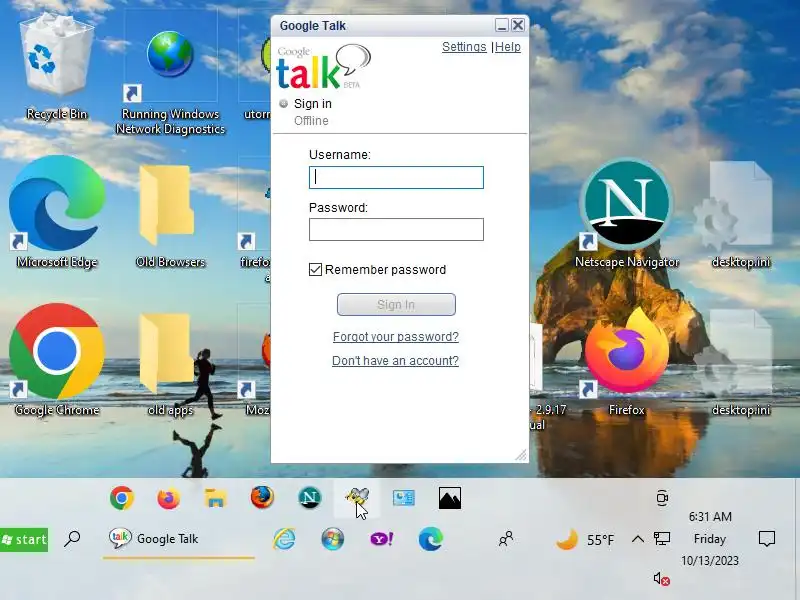Open Google Talk Settings
The width and height of the screenshot is (800, 600).
point(464,47)
